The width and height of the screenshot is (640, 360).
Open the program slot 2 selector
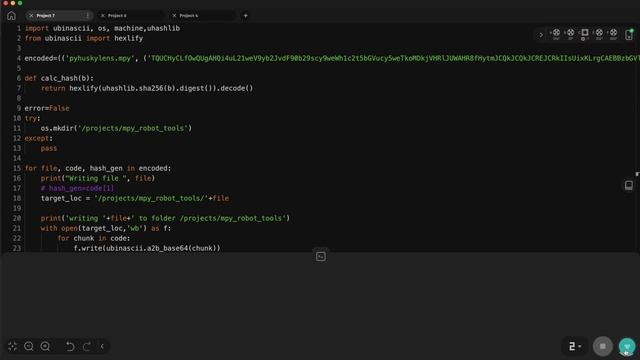[575, 346]
